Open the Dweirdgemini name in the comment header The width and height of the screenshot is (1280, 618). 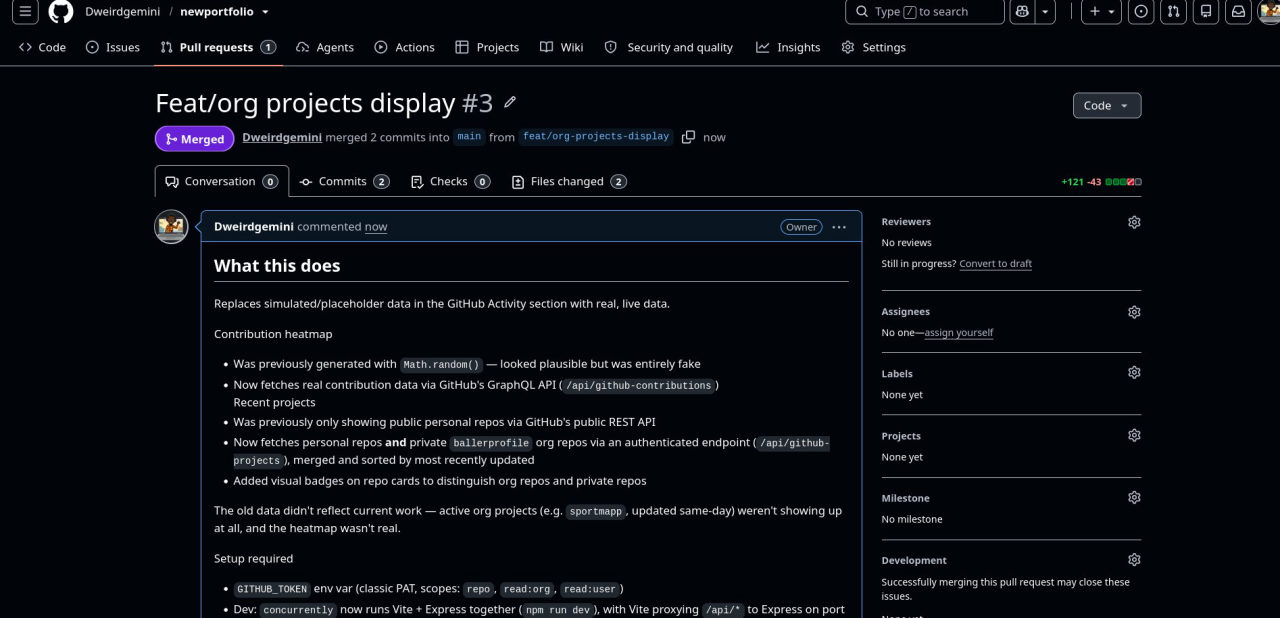(254, 227)
